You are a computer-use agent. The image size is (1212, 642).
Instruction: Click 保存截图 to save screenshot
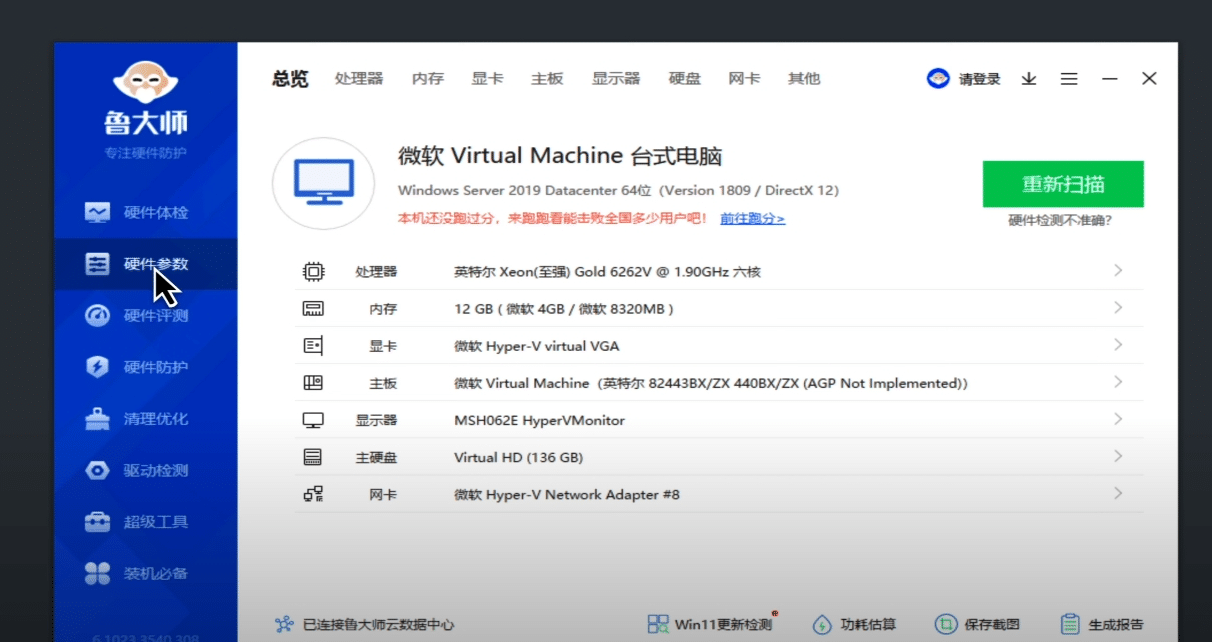click(x=977, y=624)
